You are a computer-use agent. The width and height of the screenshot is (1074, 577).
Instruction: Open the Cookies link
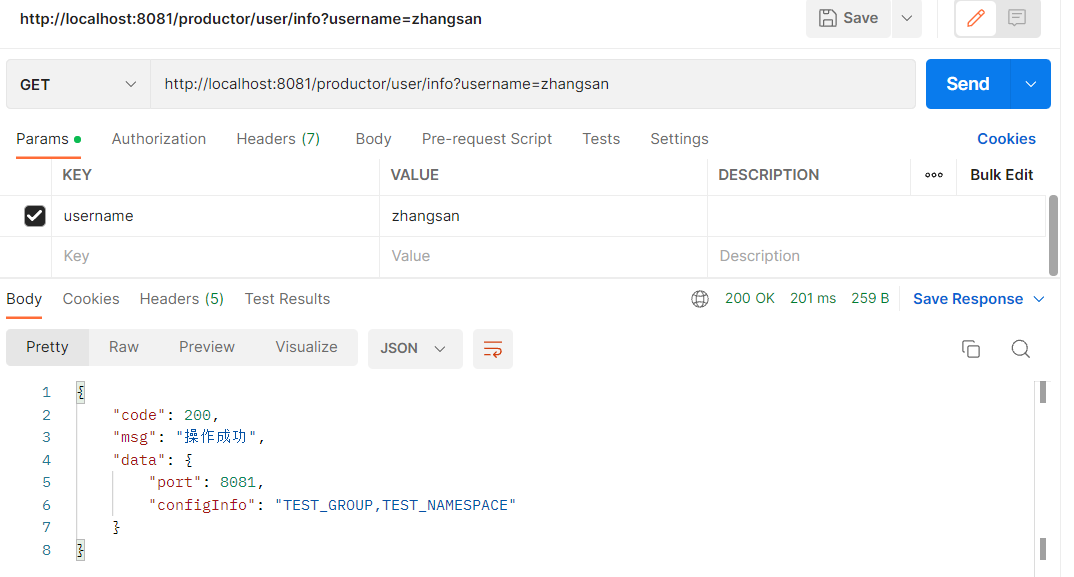click(x=1006, y=139)
